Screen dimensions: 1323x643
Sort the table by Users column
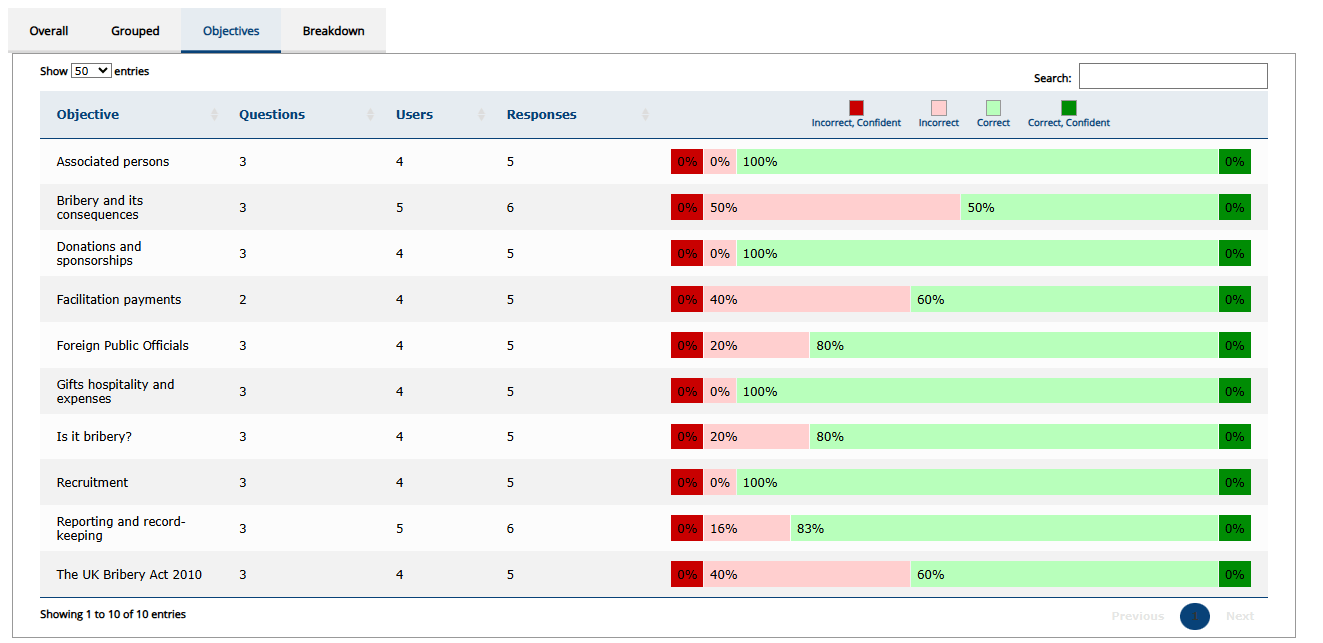point(414,114)
